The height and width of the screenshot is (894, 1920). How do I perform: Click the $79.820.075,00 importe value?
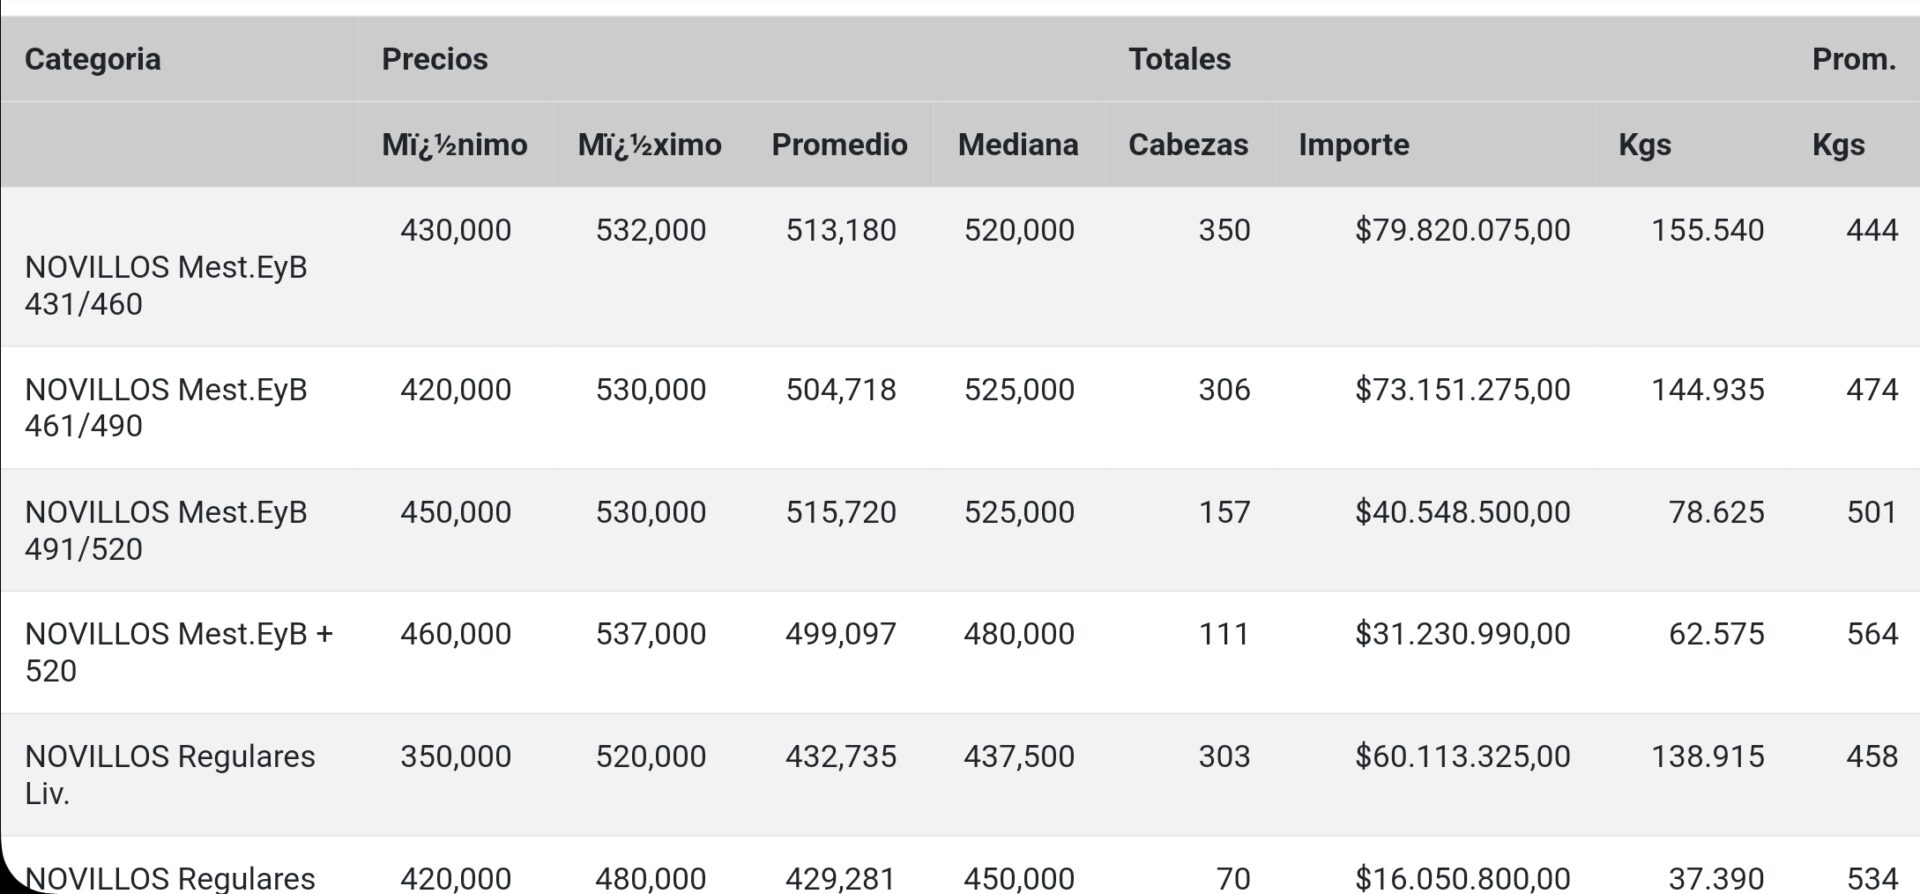(1462, 230)
